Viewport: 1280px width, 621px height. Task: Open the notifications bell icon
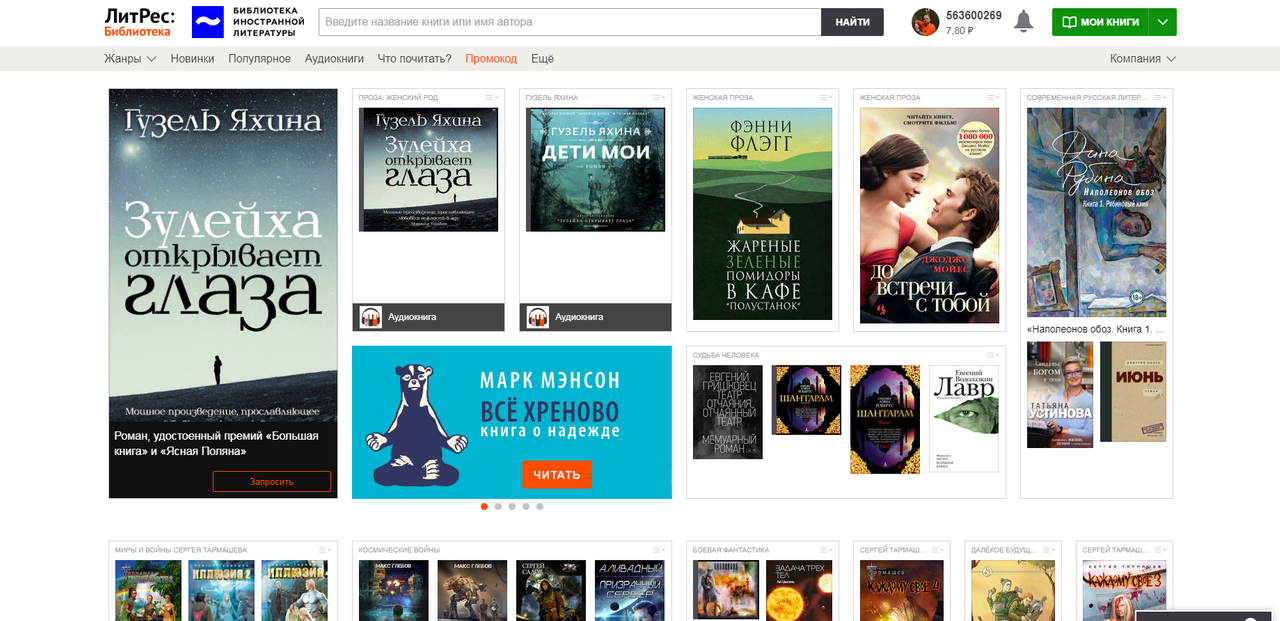tap(1023, 22)
